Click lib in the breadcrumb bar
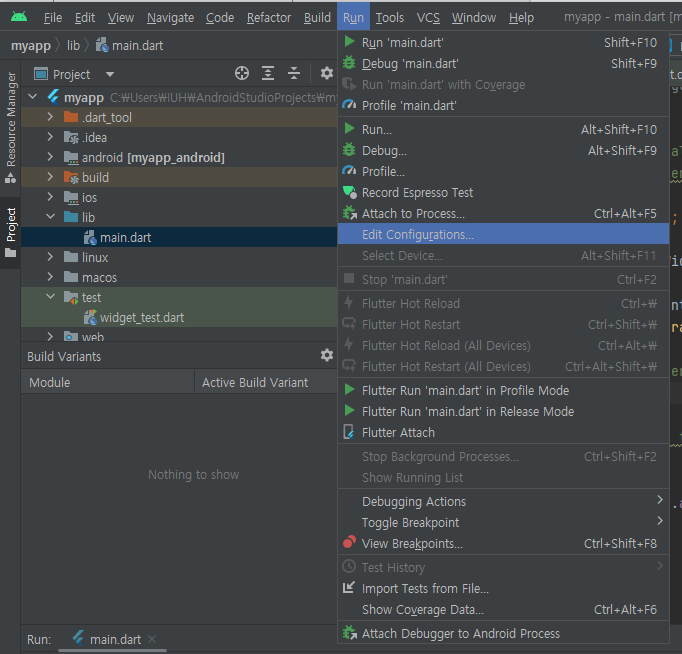The height and width of the screenshot is (654, 682). pyautogui.click(x=73, y=45)
